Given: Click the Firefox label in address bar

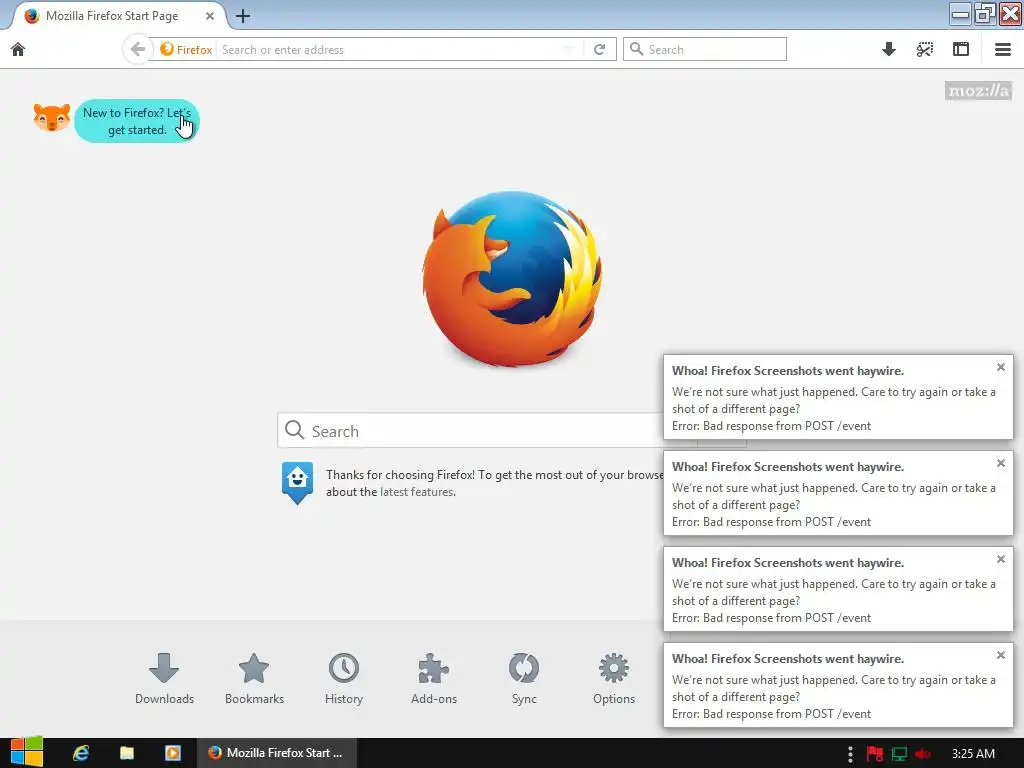Looking at the screenshot, I should [x=194, y=50].
